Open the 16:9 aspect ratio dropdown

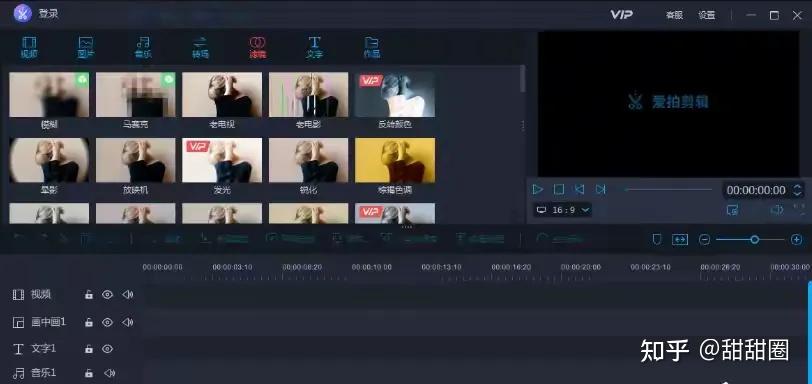pos(563,210)
